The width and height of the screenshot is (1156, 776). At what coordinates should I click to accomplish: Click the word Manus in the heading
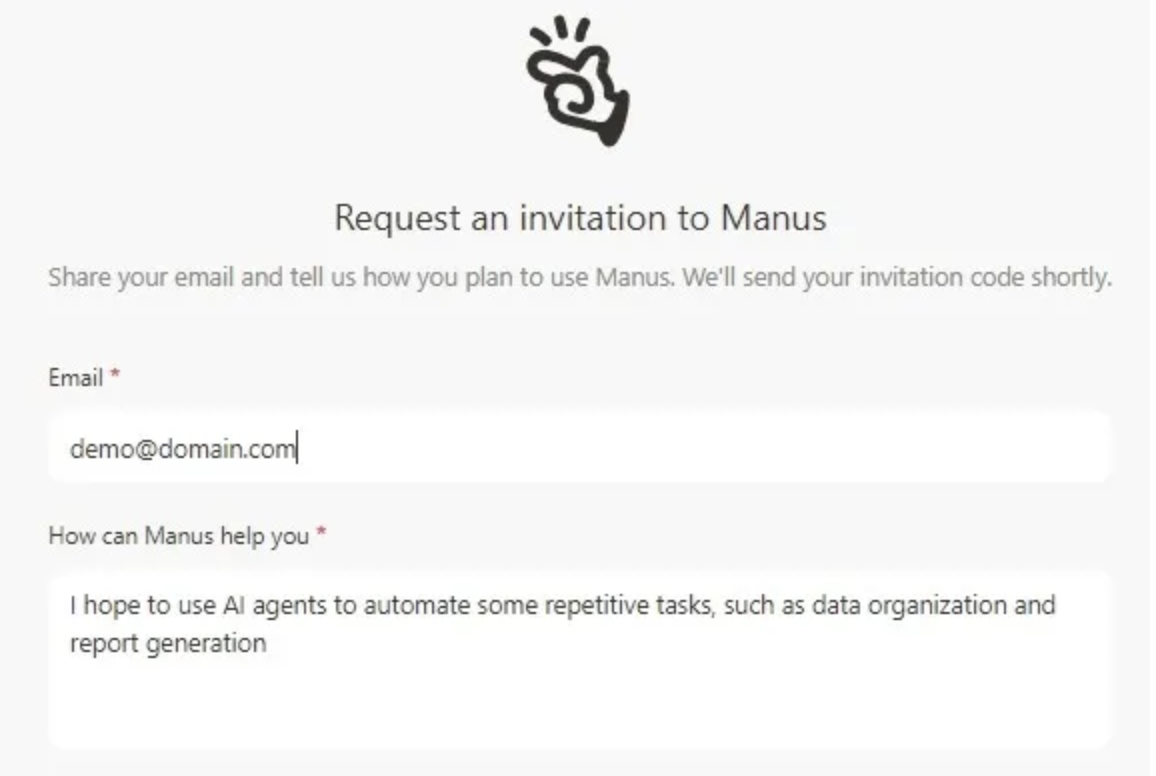tap(773, 217)
